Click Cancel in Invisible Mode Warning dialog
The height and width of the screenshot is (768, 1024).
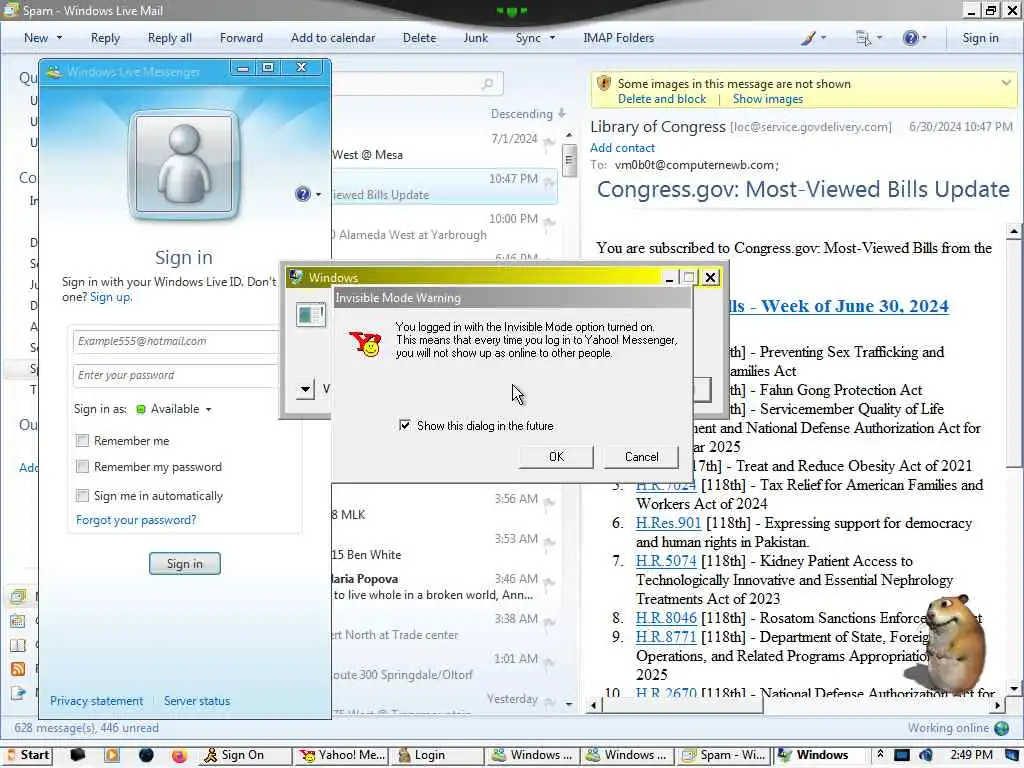641,456
